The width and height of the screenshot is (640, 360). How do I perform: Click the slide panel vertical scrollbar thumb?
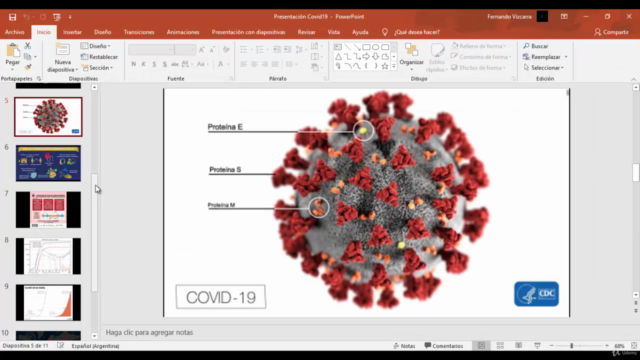(x=94, y=232)
